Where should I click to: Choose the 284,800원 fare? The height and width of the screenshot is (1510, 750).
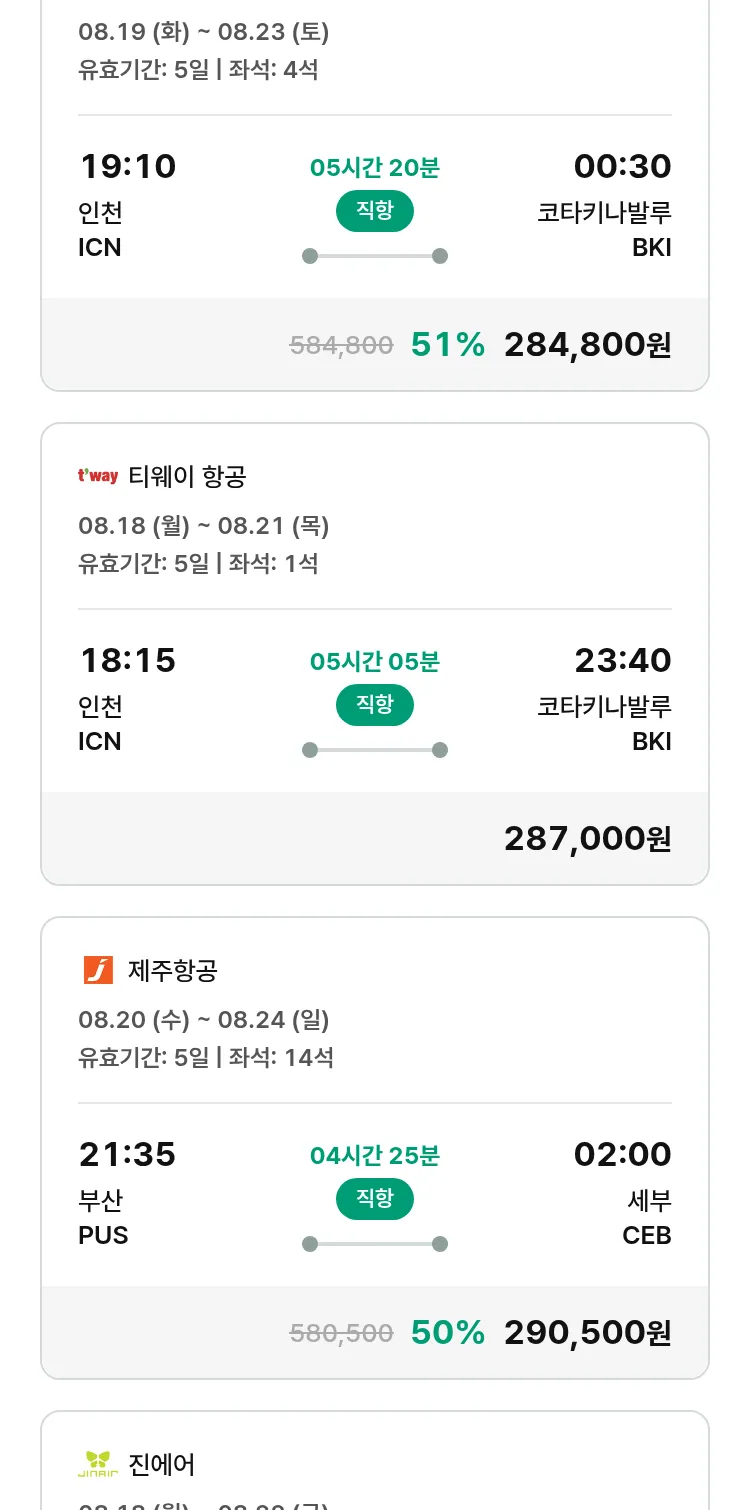pyautogui.click(x=587, y=345)
